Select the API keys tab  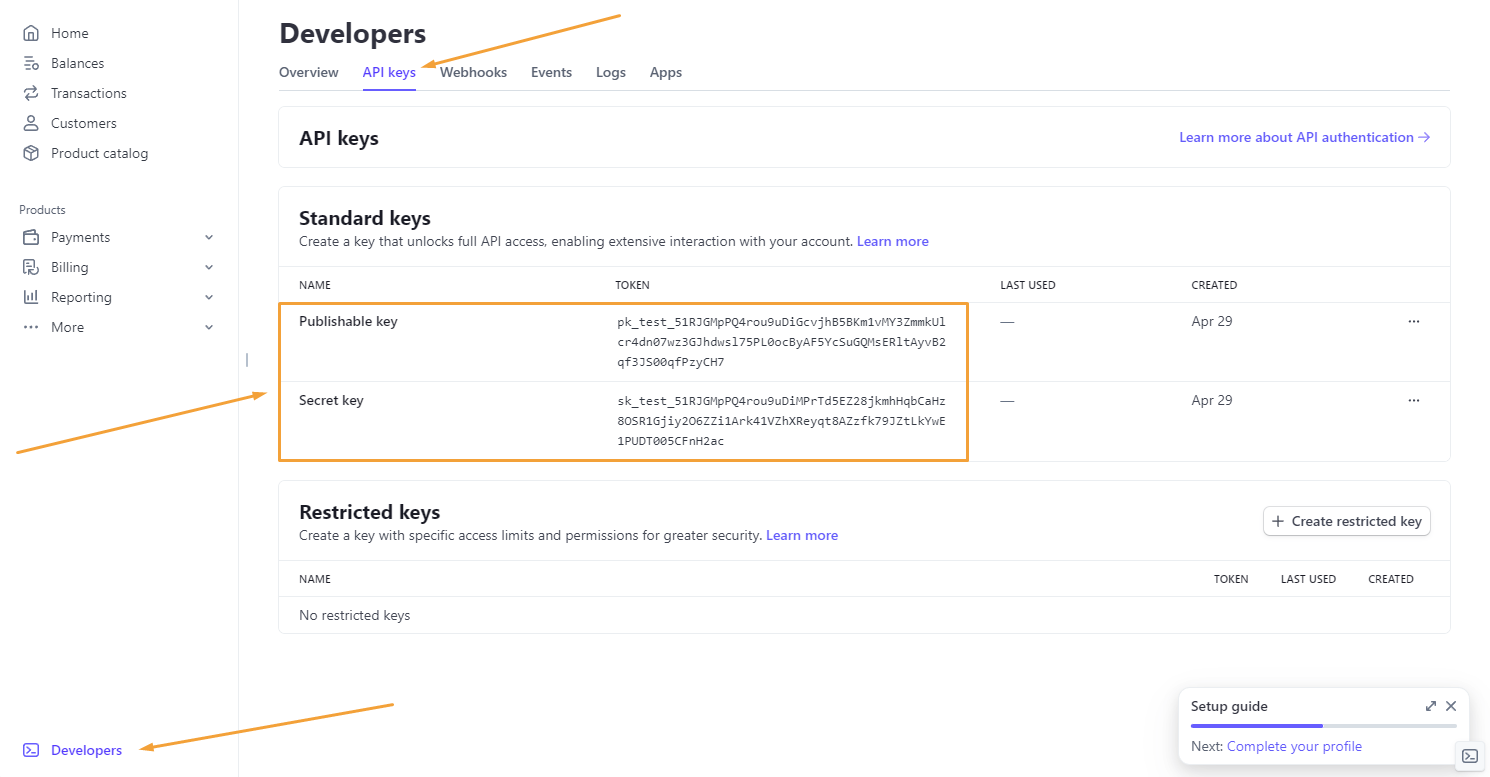(389, 72)
